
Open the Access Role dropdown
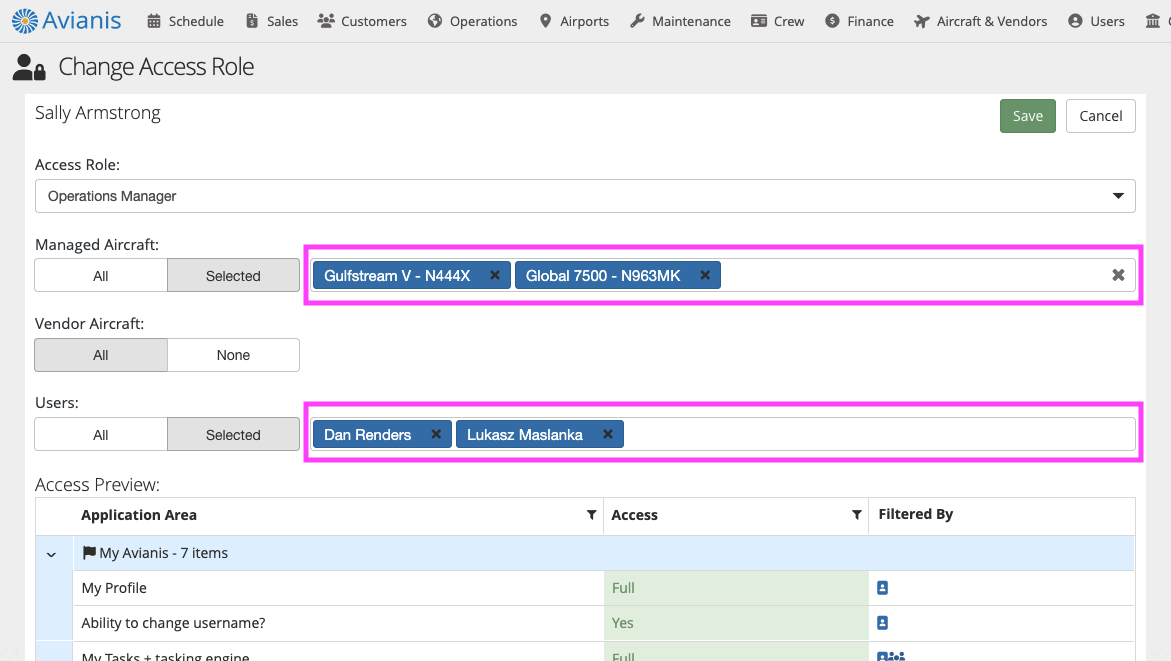click(585, 196)
